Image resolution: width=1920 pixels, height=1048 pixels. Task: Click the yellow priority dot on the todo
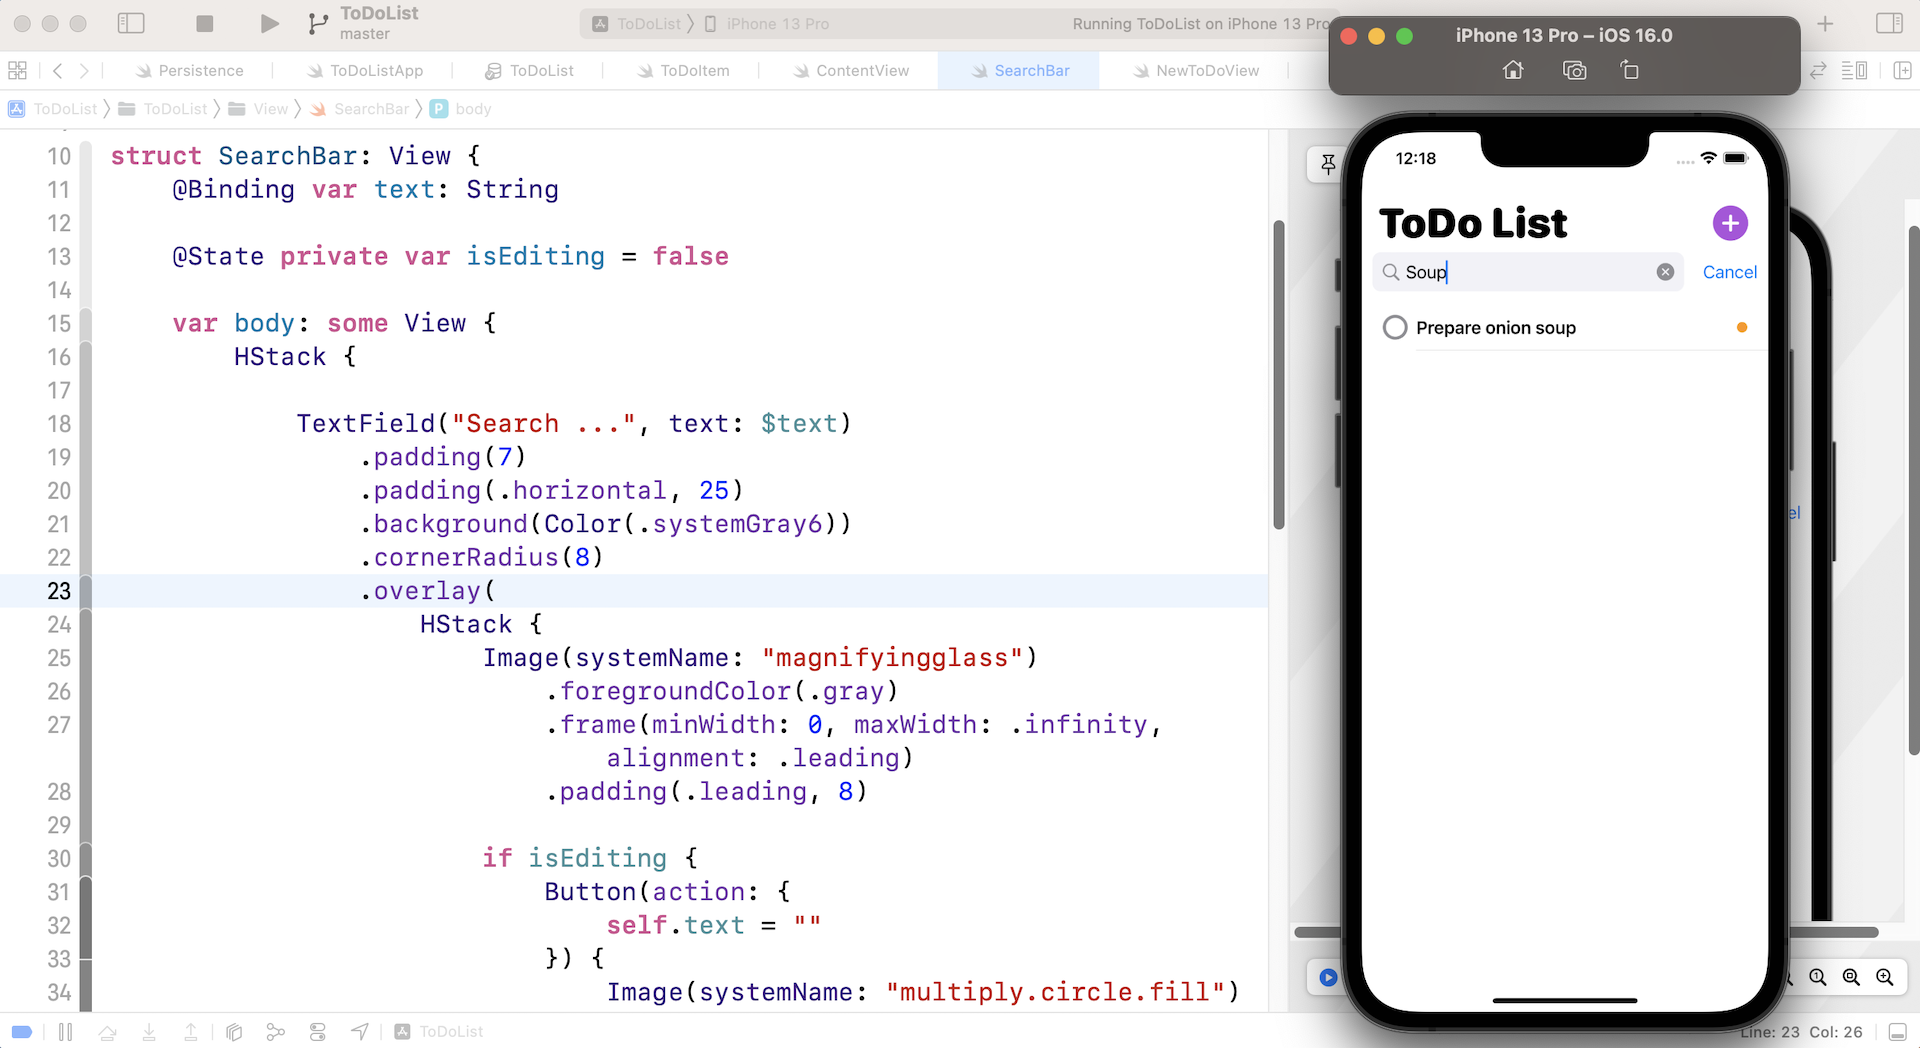[x=1741, y=327]
